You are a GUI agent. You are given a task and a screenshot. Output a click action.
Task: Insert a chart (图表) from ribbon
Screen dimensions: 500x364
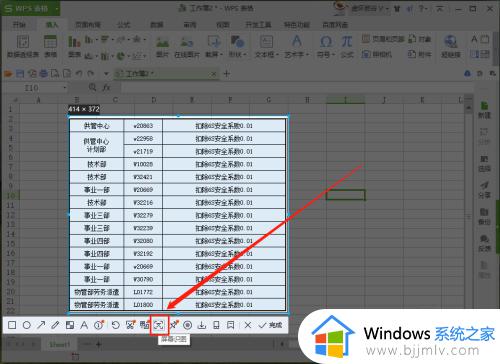(74, 47)
